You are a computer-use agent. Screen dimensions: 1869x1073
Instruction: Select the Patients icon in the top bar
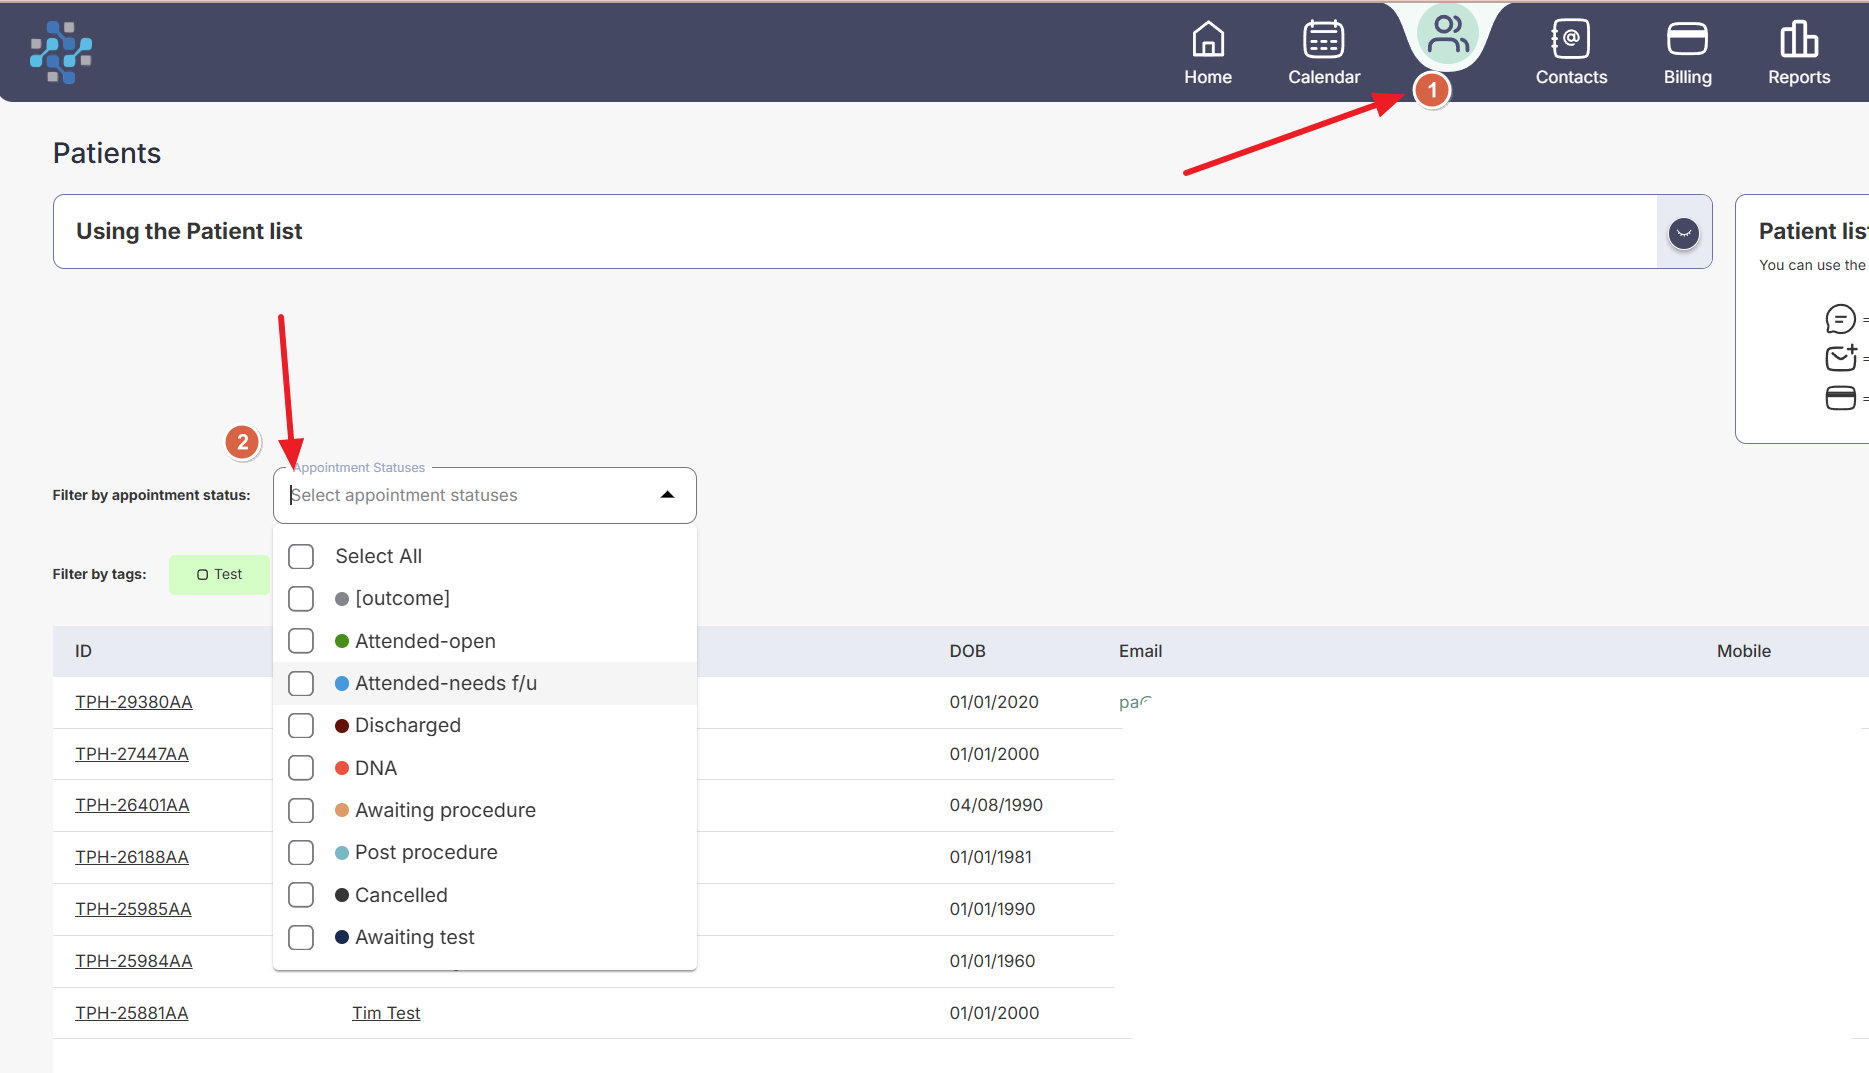[1447, 36]
